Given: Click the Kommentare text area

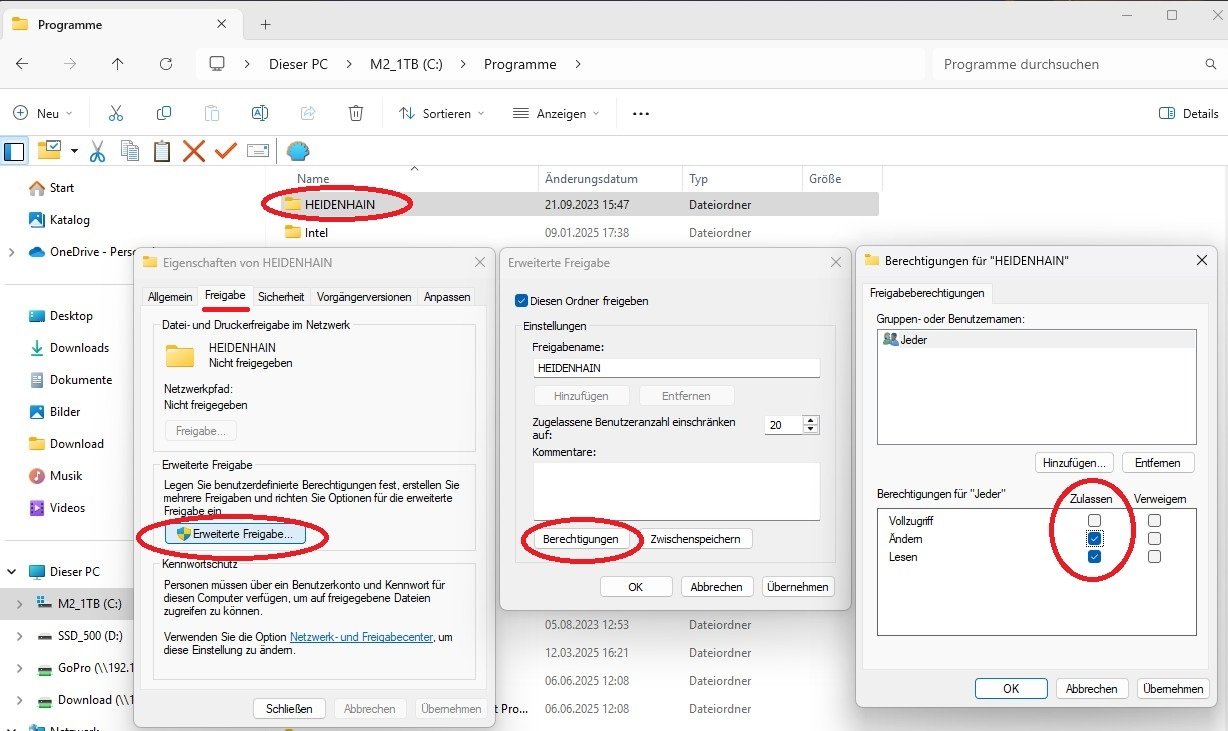Looking at the screenshot, I should coord(676,491).
